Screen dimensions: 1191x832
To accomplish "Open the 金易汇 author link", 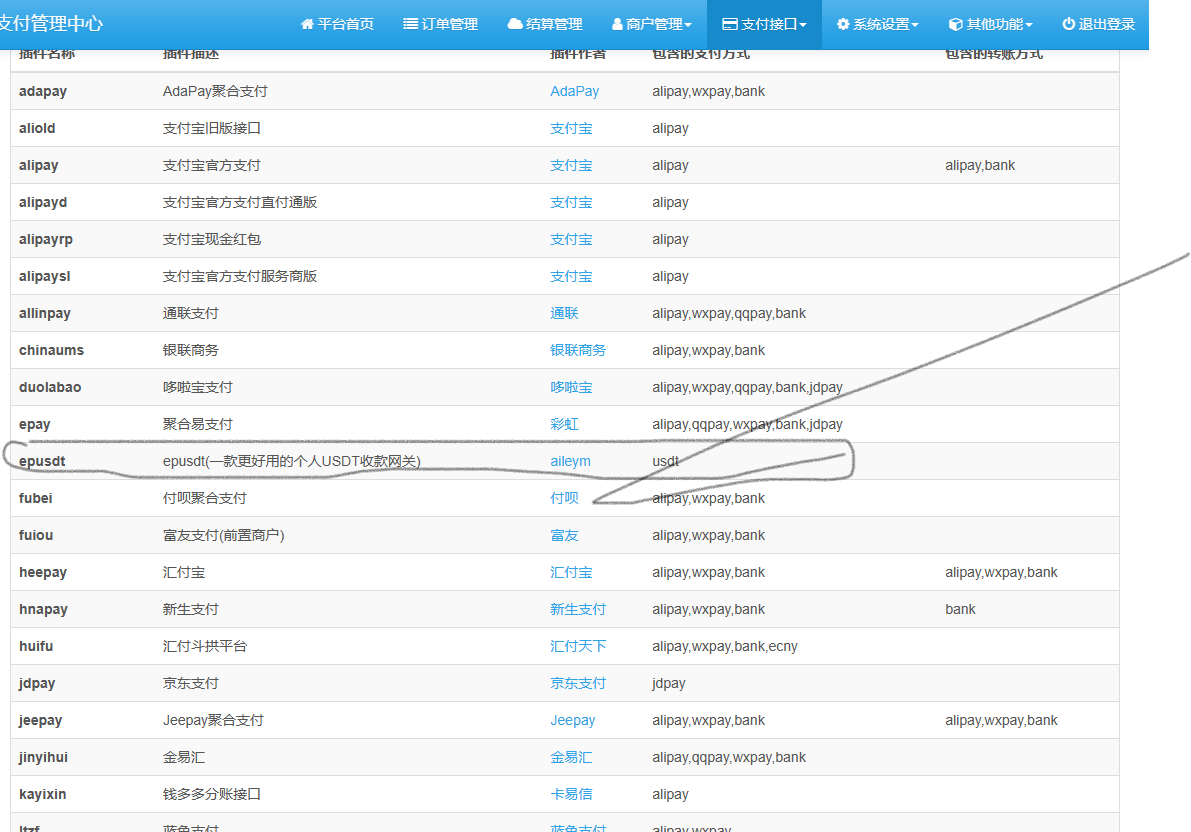I will point(571,758).
